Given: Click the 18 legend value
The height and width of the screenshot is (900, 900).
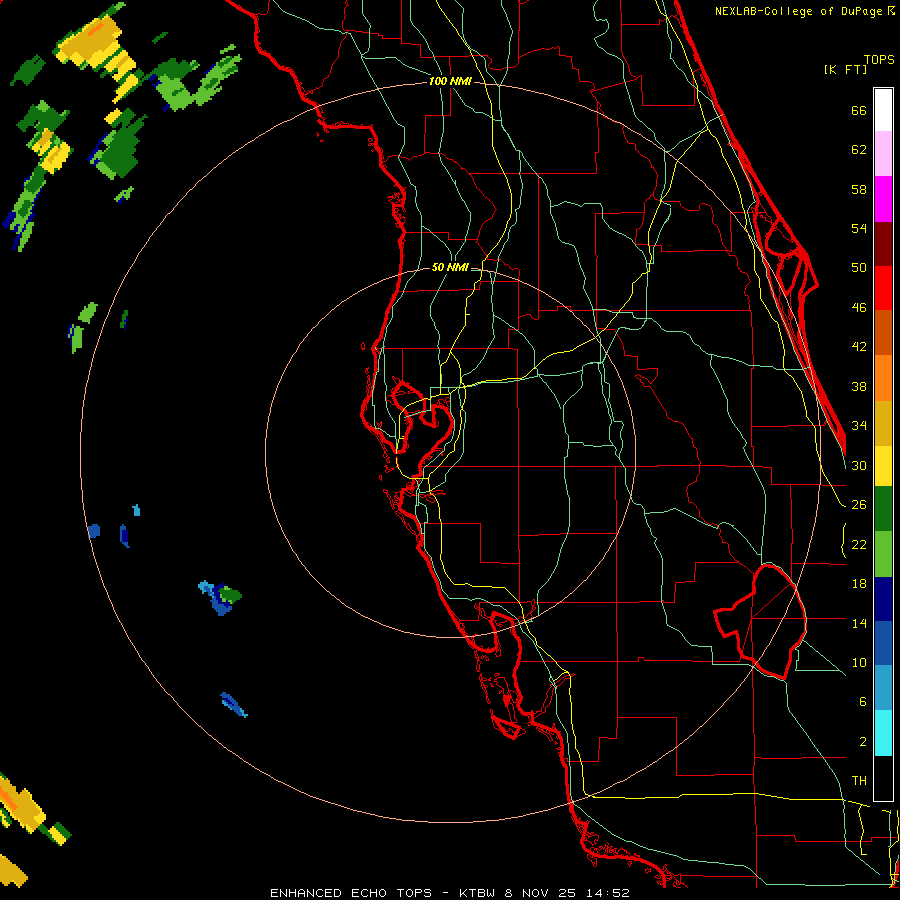Looking at the screenshot, I should 859,584.
